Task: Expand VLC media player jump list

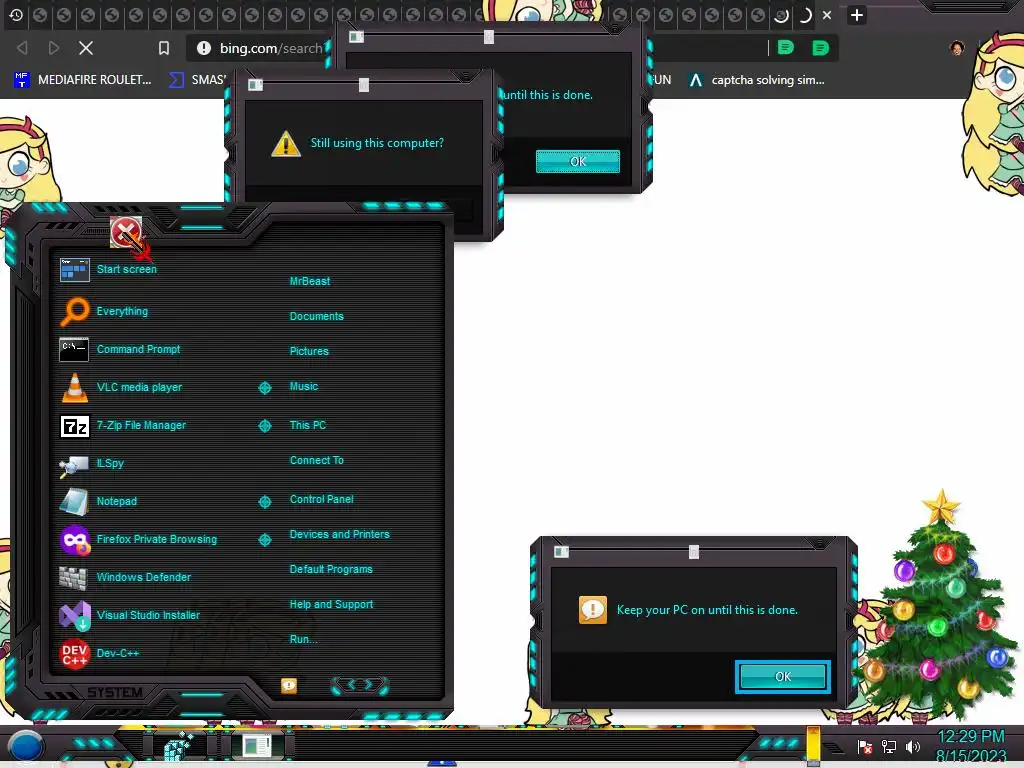Action: [x=264, y=388]
